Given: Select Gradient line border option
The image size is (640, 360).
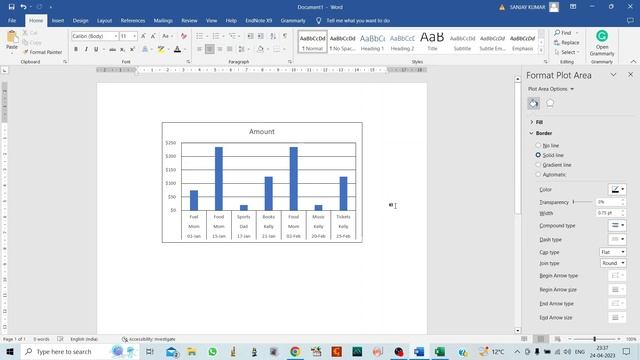Looking at the screenshot, I should 553,165.
